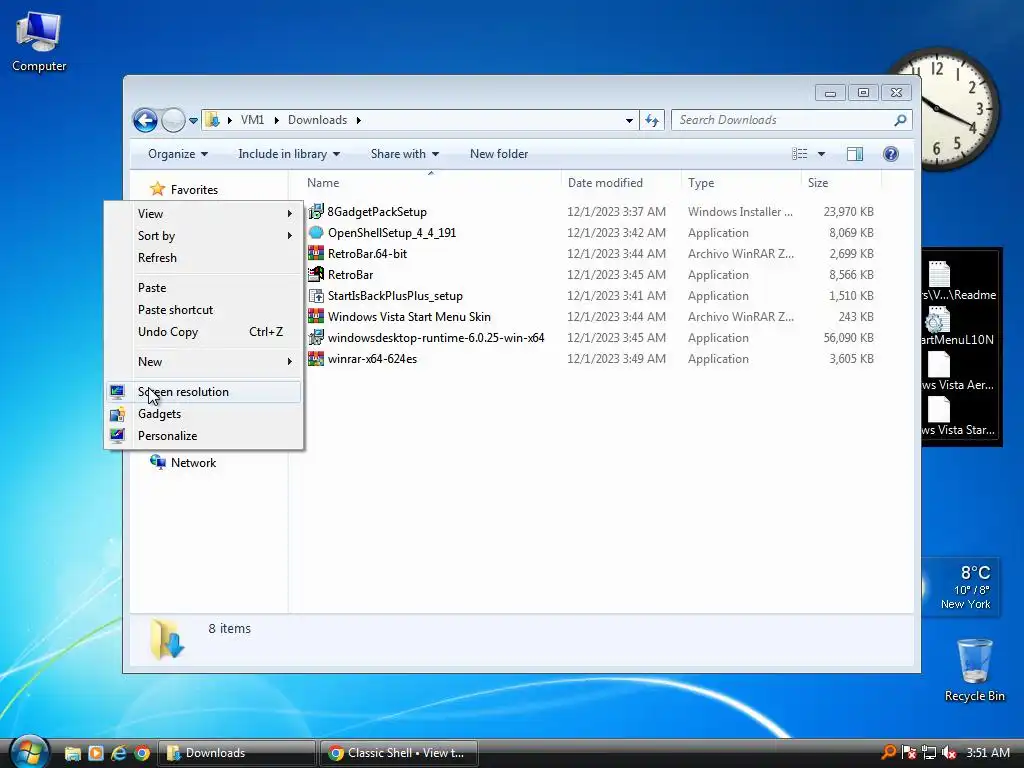Click the Recycle Bin desktop icon
Image resolution: width=1024 pixels, height=768 pixels.
point(974,670)
